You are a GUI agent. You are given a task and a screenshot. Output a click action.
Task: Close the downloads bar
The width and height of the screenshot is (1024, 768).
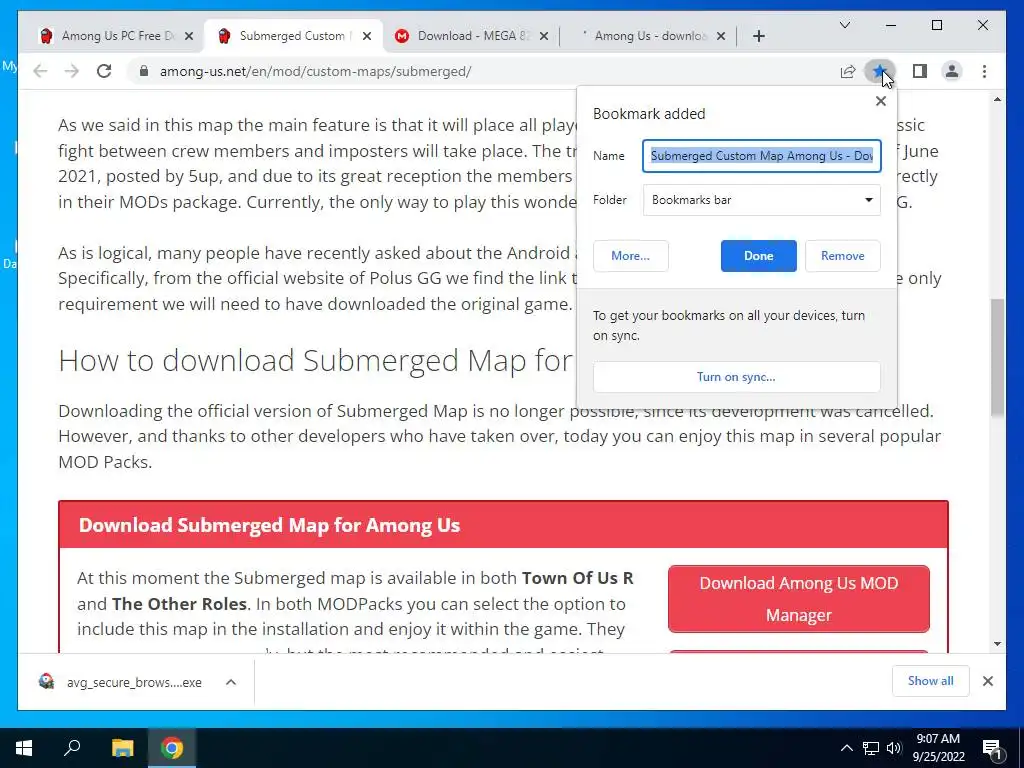987,681
